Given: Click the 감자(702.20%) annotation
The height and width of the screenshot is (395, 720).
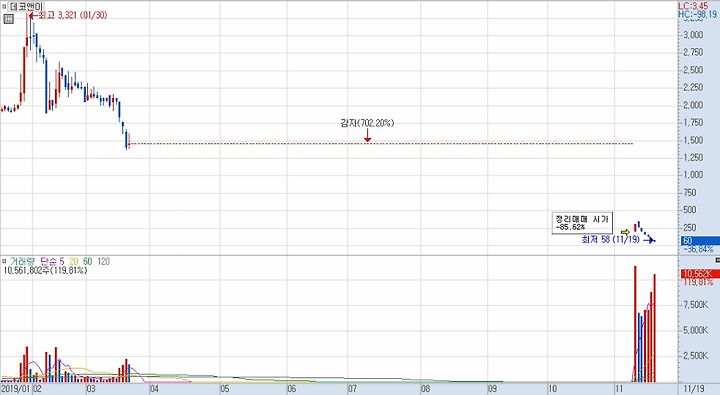Looking at the screenshot, I should 367,123.
